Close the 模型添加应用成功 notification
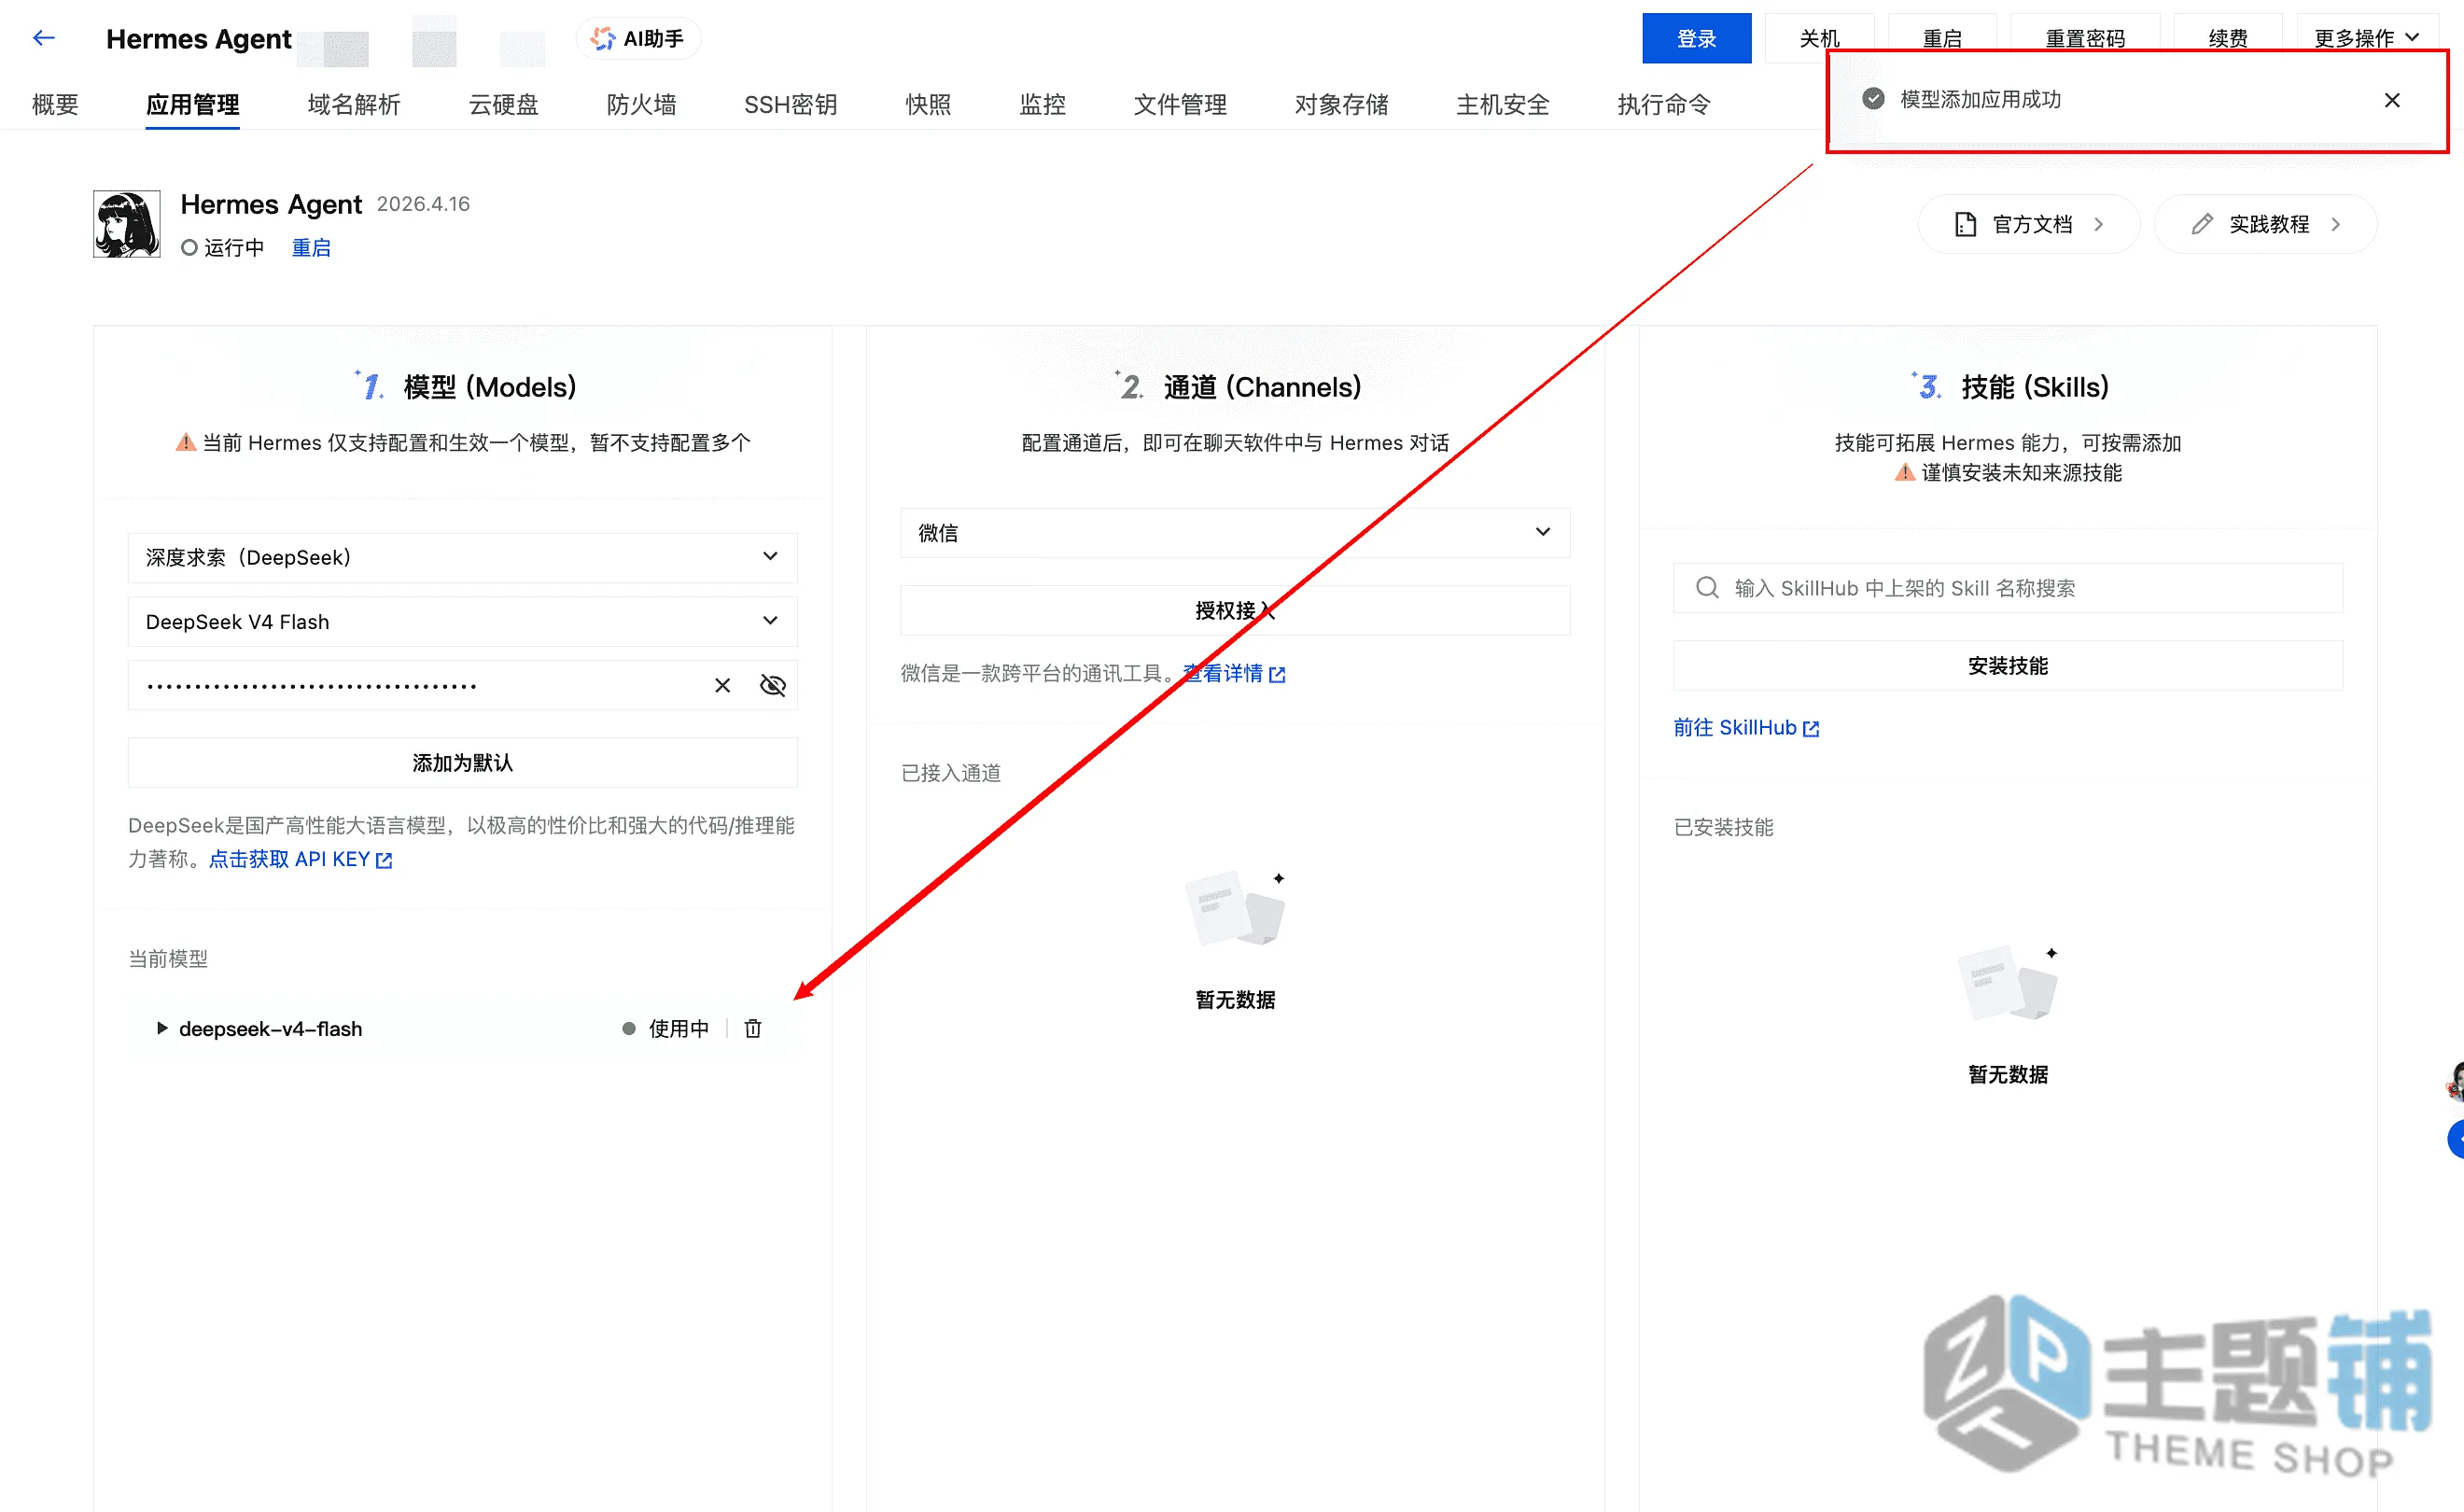The height and width of the screenshot is (1512, 2464). 2392,100
